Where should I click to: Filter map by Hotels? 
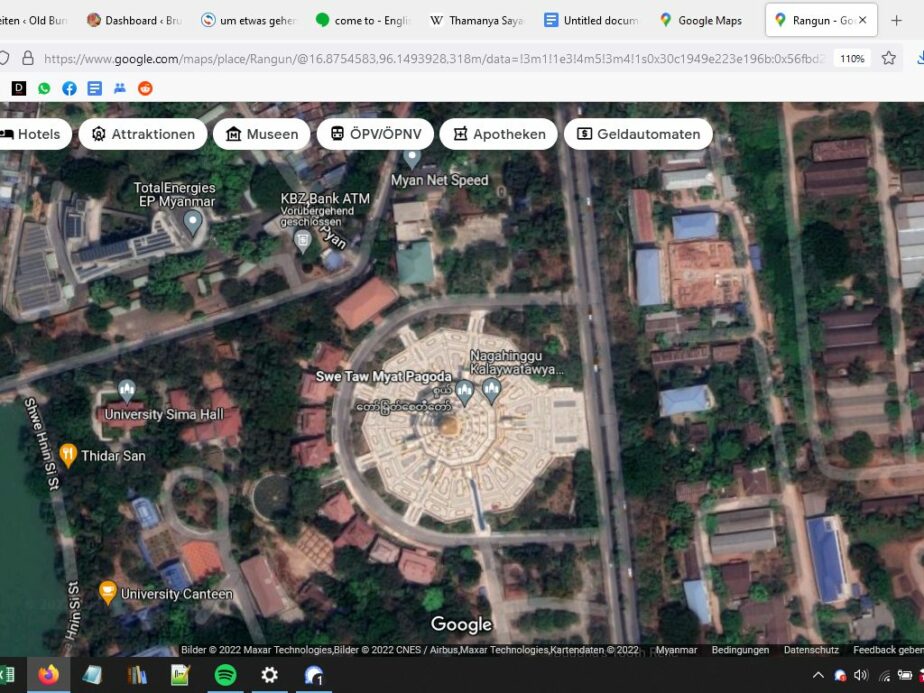(30, 134)
